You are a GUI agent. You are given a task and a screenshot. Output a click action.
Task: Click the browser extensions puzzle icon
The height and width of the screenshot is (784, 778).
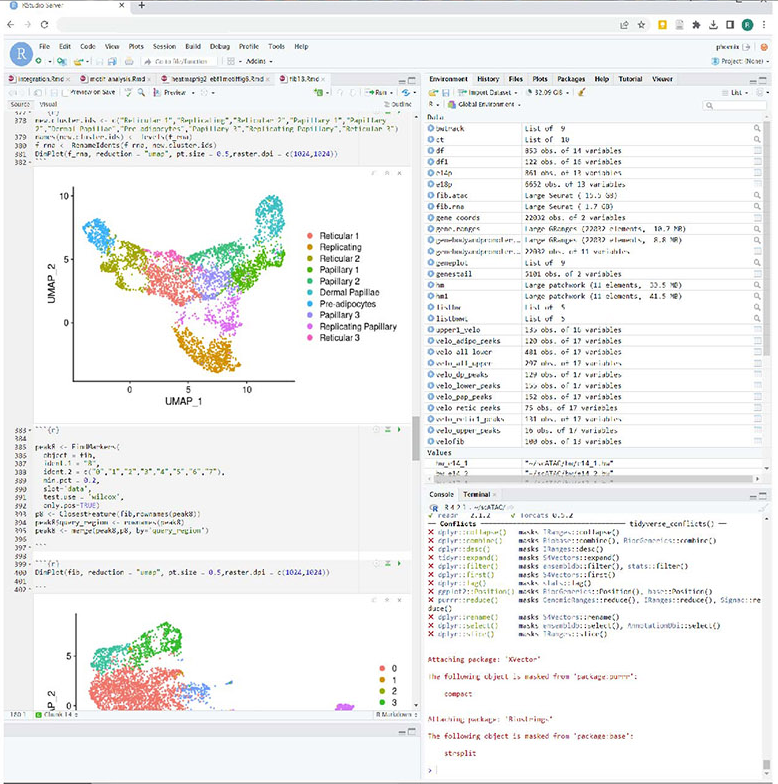(x=696, y=24)
